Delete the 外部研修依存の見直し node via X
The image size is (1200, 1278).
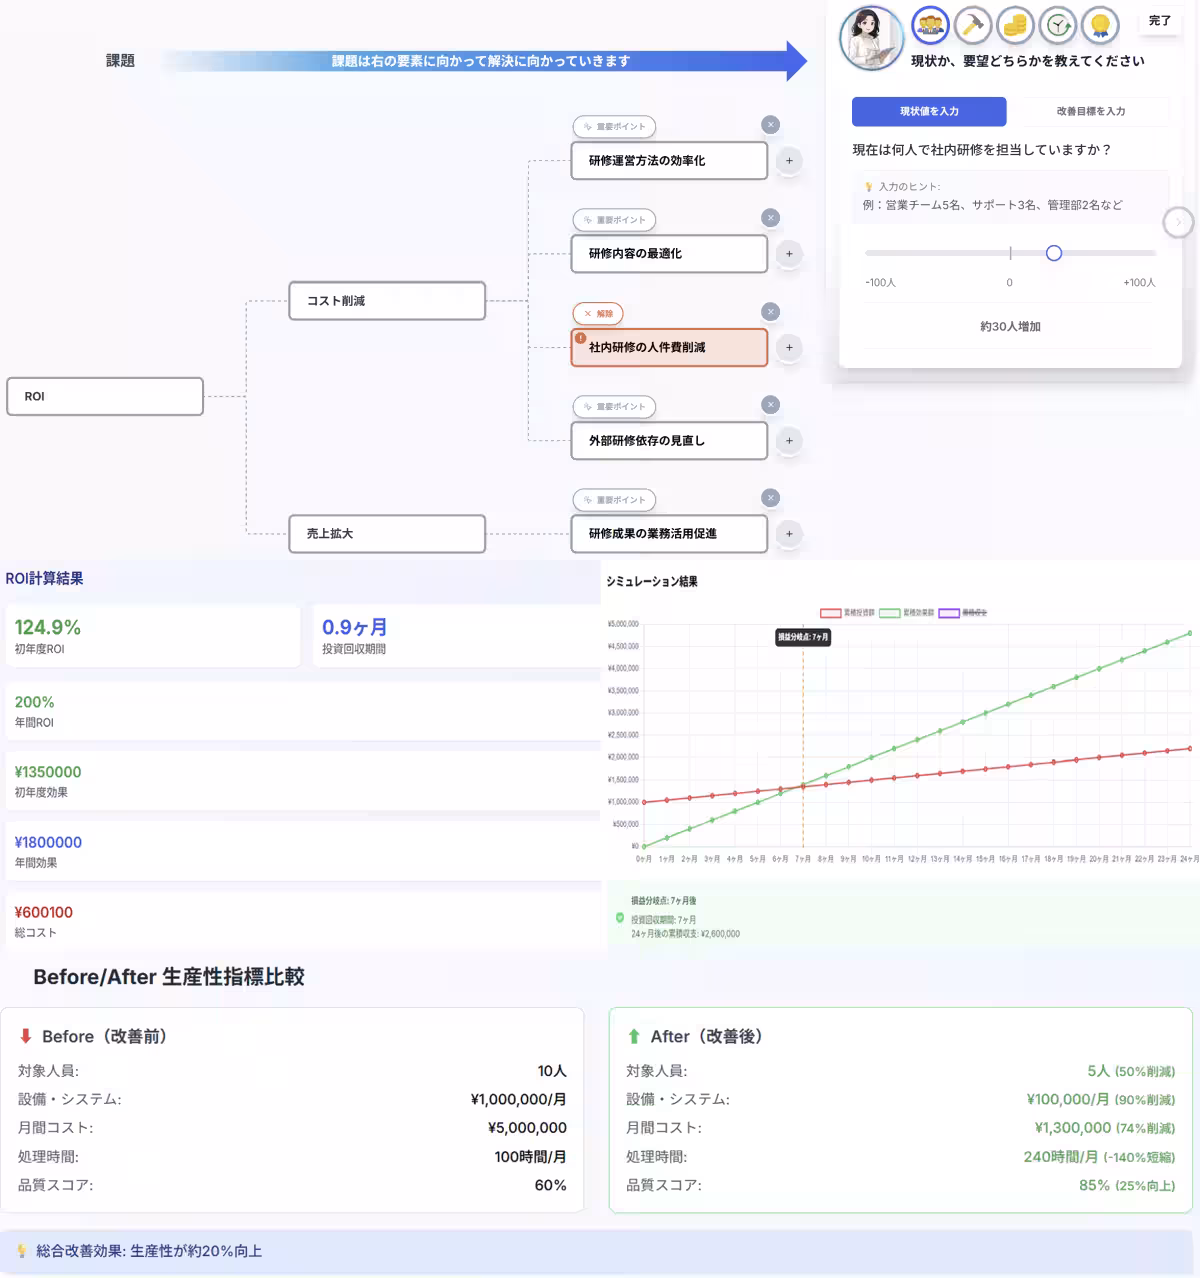point(770,405)
